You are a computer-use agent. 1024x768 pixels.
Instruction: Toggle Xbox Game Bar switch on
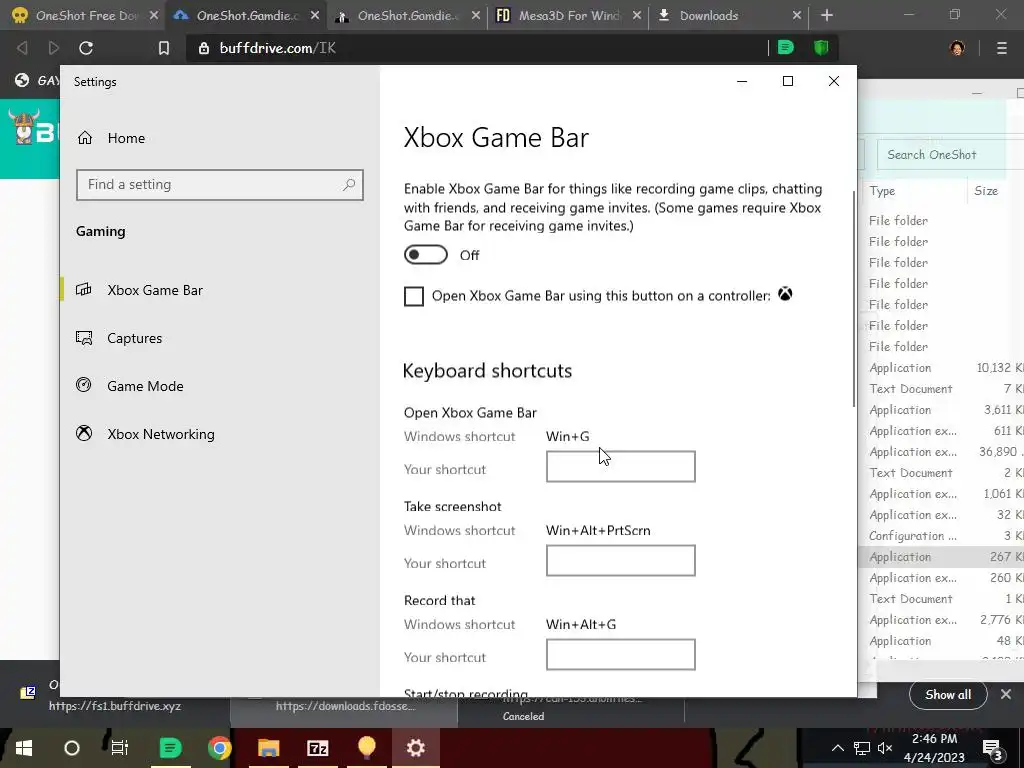(426, 255)
